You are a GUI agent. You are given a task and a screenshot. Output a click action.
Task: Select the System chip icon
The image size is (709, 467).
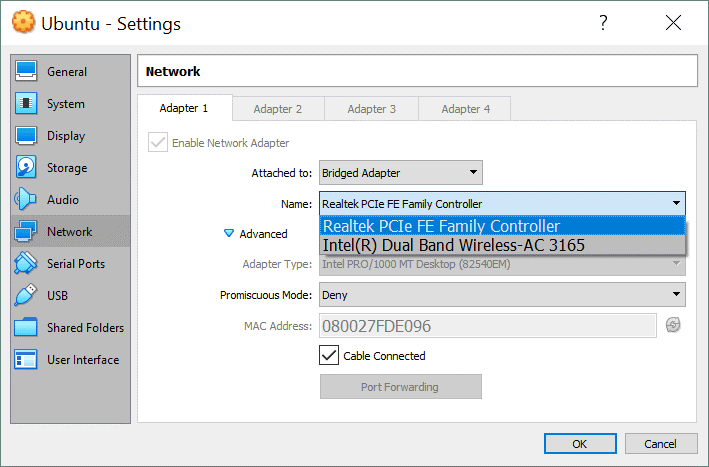pos(27,104)
